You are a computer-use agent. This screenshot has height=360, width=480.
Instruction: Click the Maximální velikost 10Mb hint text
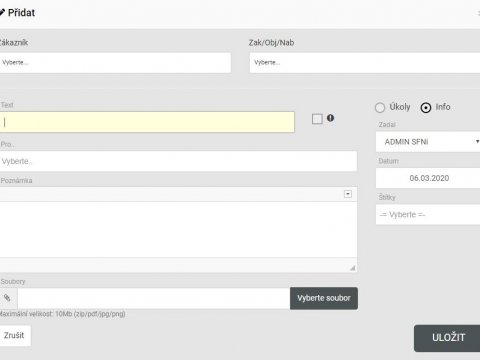[x=63, y=314]
